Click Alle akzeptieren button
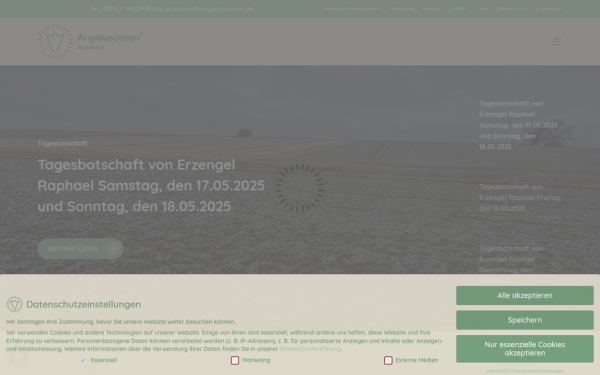600x375 pixels. point(525,295)
